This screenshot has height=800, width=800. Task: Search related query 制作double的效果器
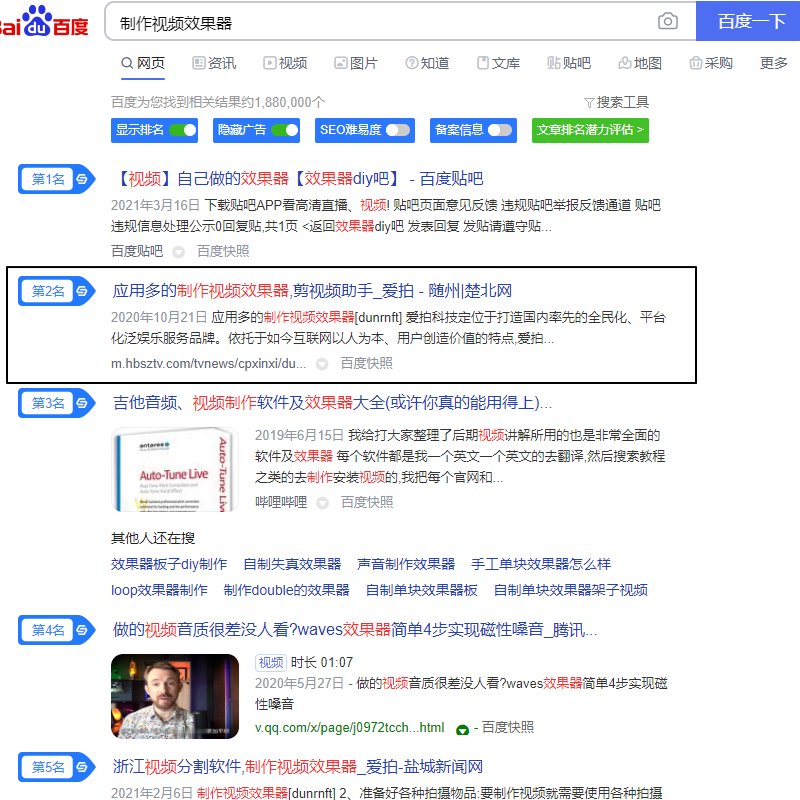pos(287,590)
